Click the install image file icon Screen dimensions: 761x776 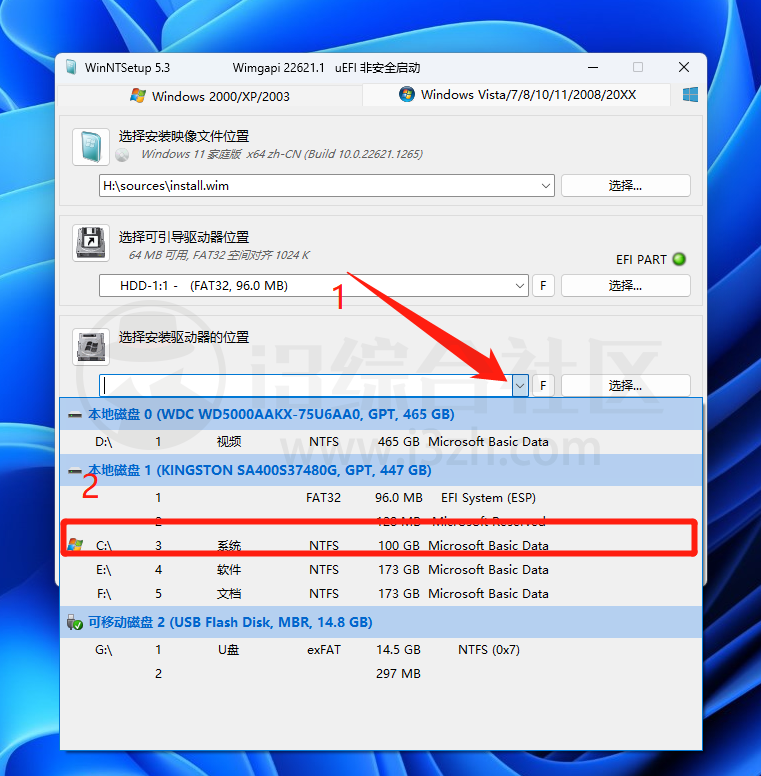click(91, 146)
